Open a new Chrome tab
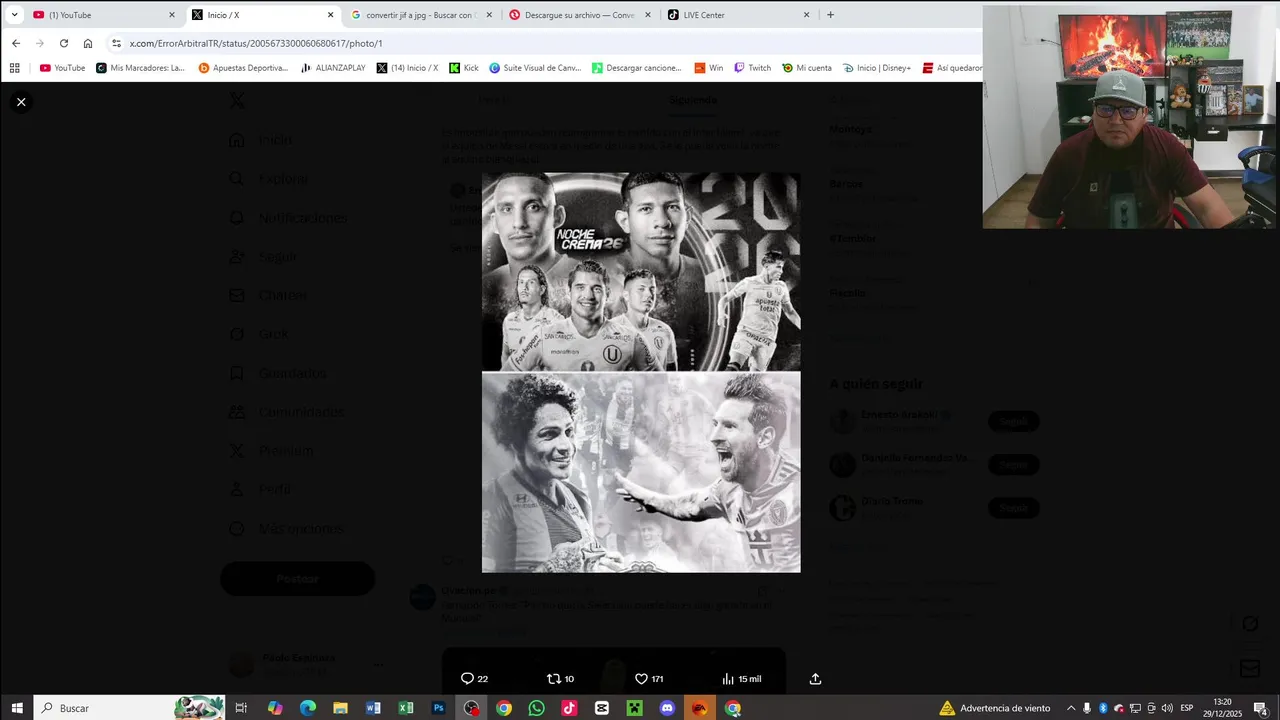The width and height of the screenshot is (1280, 720). [x=830, y=15]
